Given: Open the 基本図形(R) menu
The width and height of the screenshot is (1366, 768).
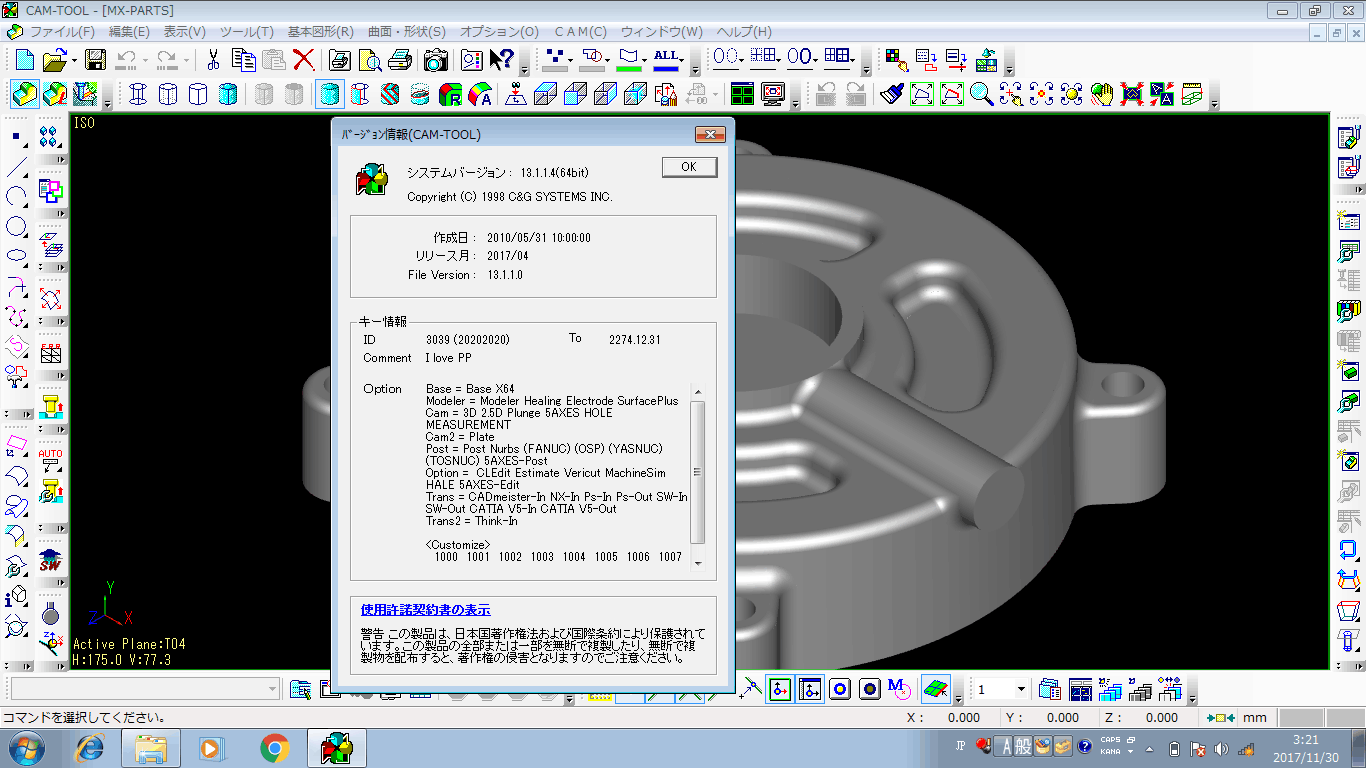Looking at the screenshot, I should (x=319, y=32).
